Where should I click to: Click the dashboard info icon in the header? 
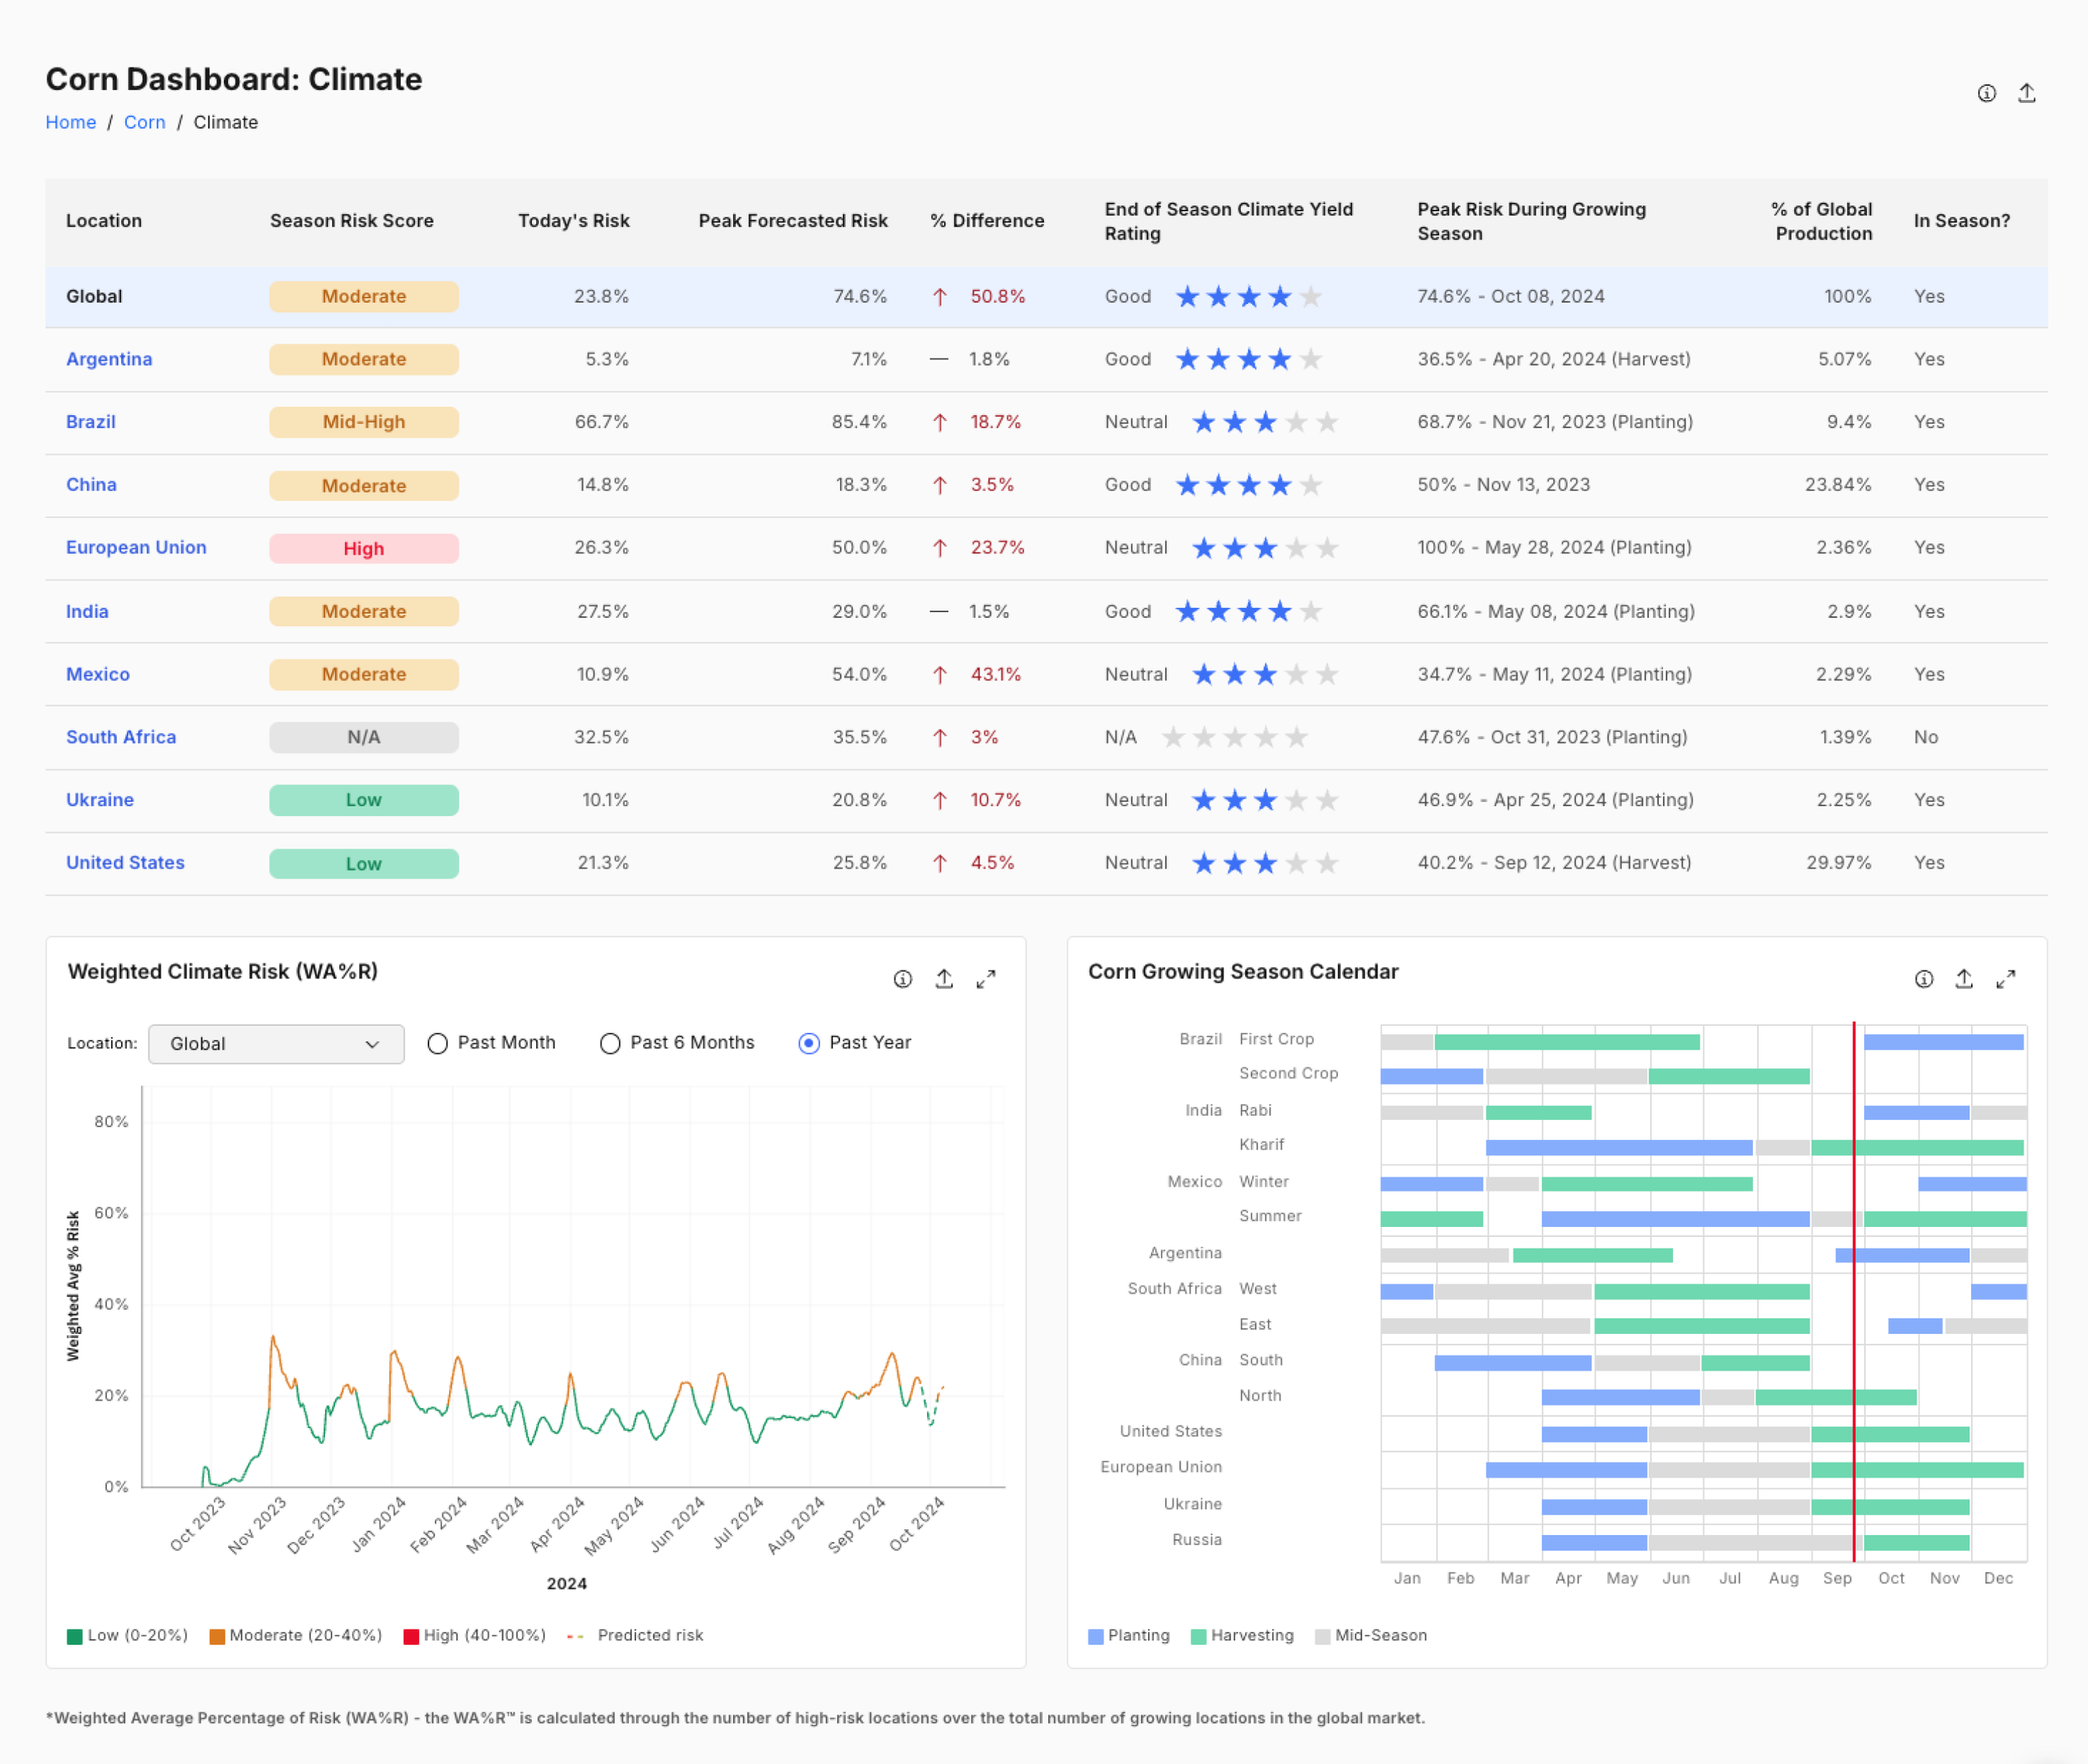1986,93
